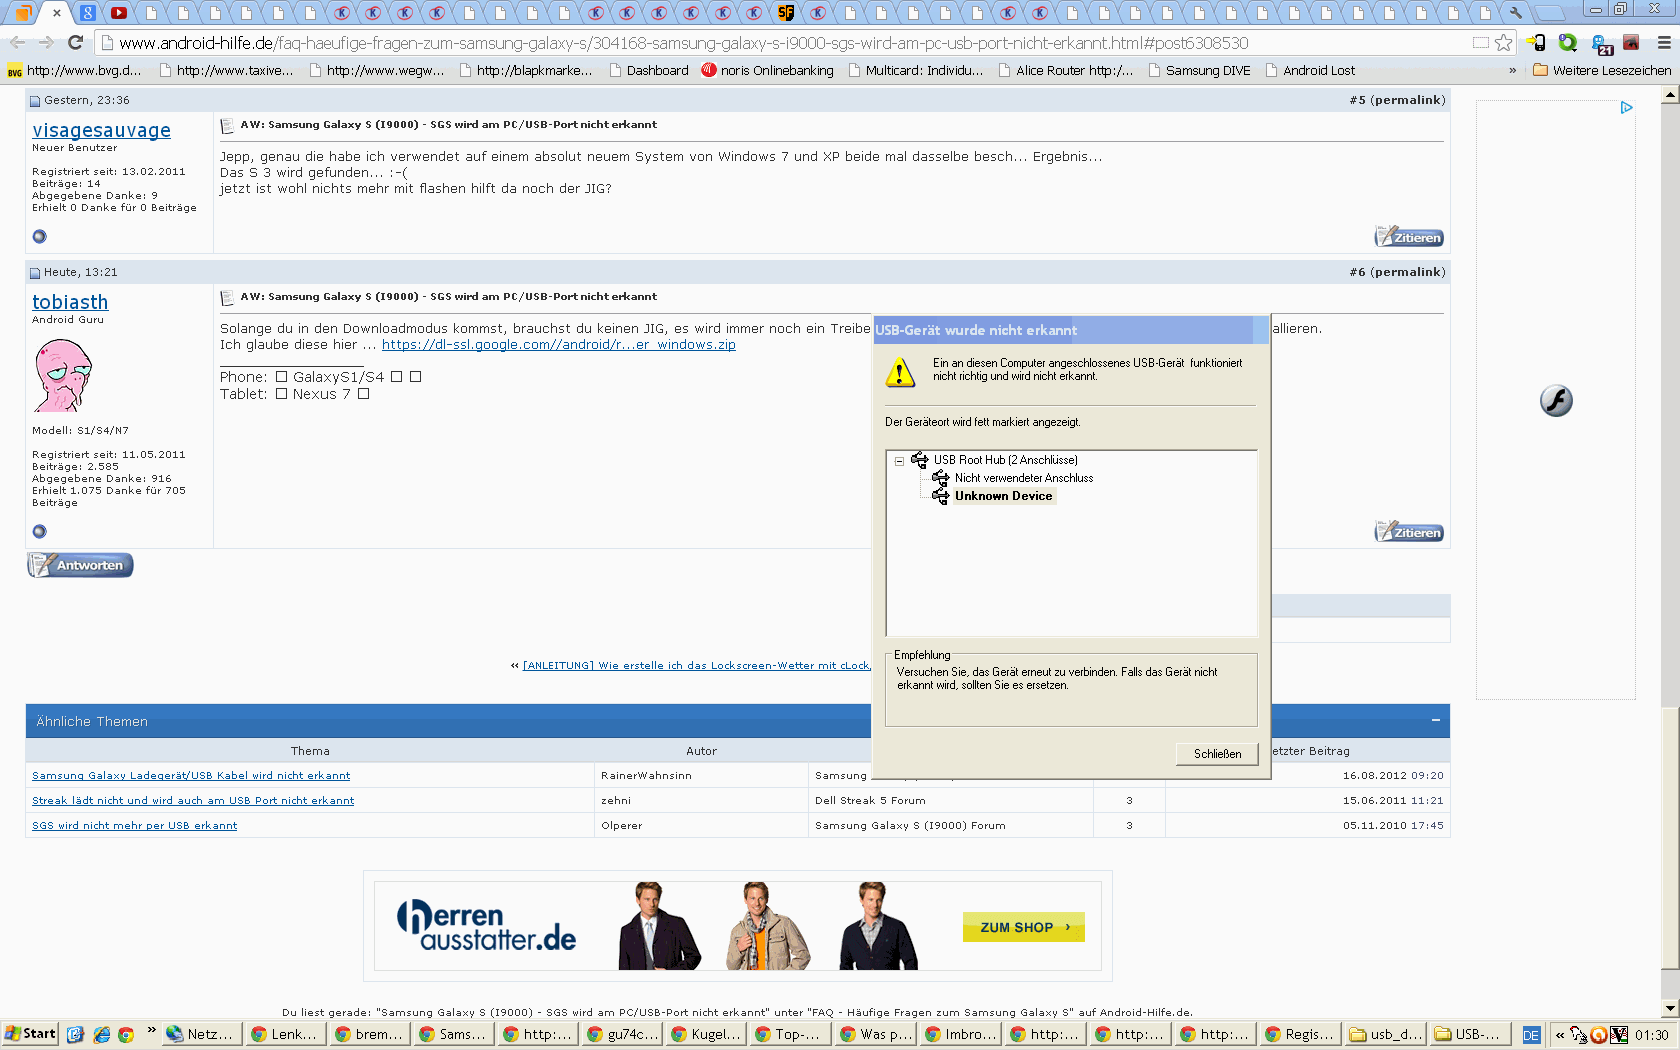Quote tobiasth's post with Zitieren

(x=1408, y=532)
